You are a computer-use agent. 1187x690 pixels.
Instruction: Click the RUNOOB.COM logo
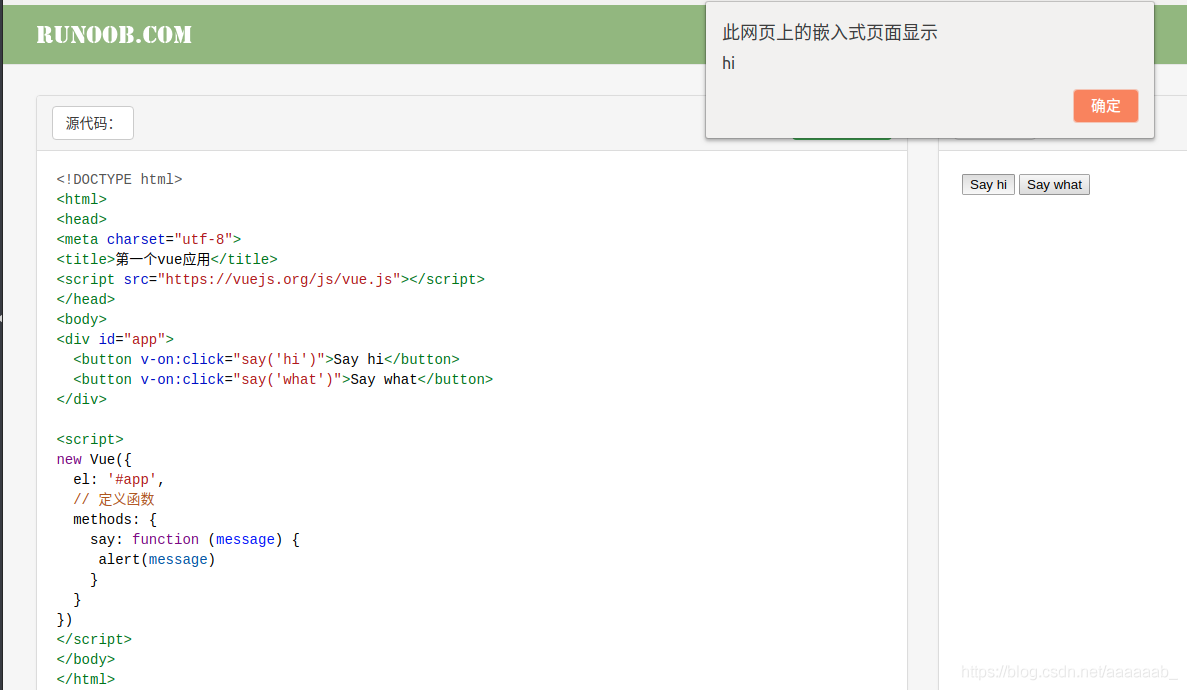pyautogui.click(x=114, y=35)
